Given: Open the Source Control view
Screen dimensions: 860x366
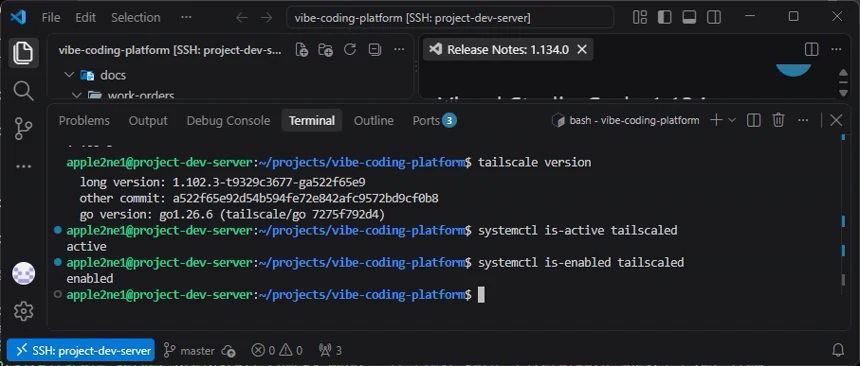Looking at the screenshot, I should (23, 128).
